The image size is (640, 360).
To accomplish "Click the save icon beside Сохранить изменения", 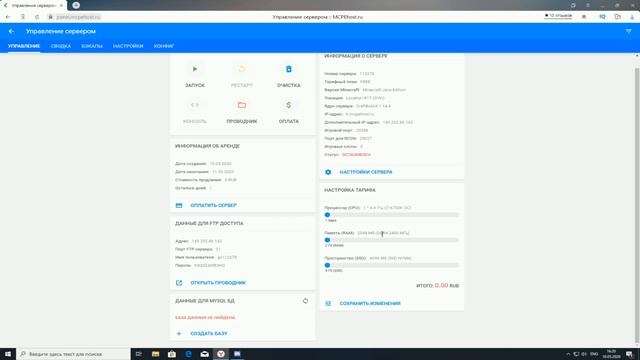I will [x=328, y=304].
